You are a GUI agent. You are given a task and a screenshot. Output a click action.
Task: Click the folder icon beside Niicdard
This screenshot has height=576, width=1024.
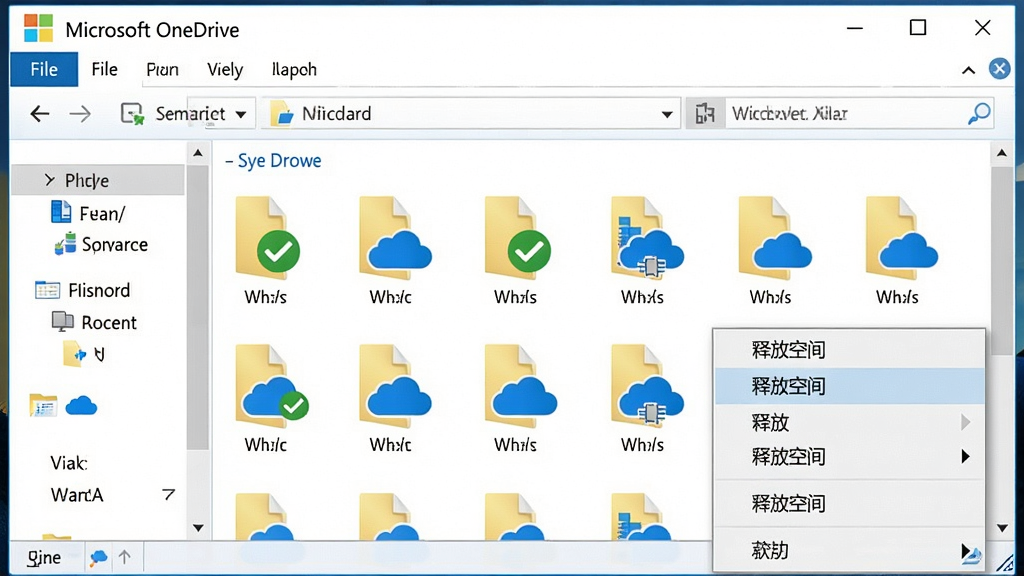click(x=283, y=114)
